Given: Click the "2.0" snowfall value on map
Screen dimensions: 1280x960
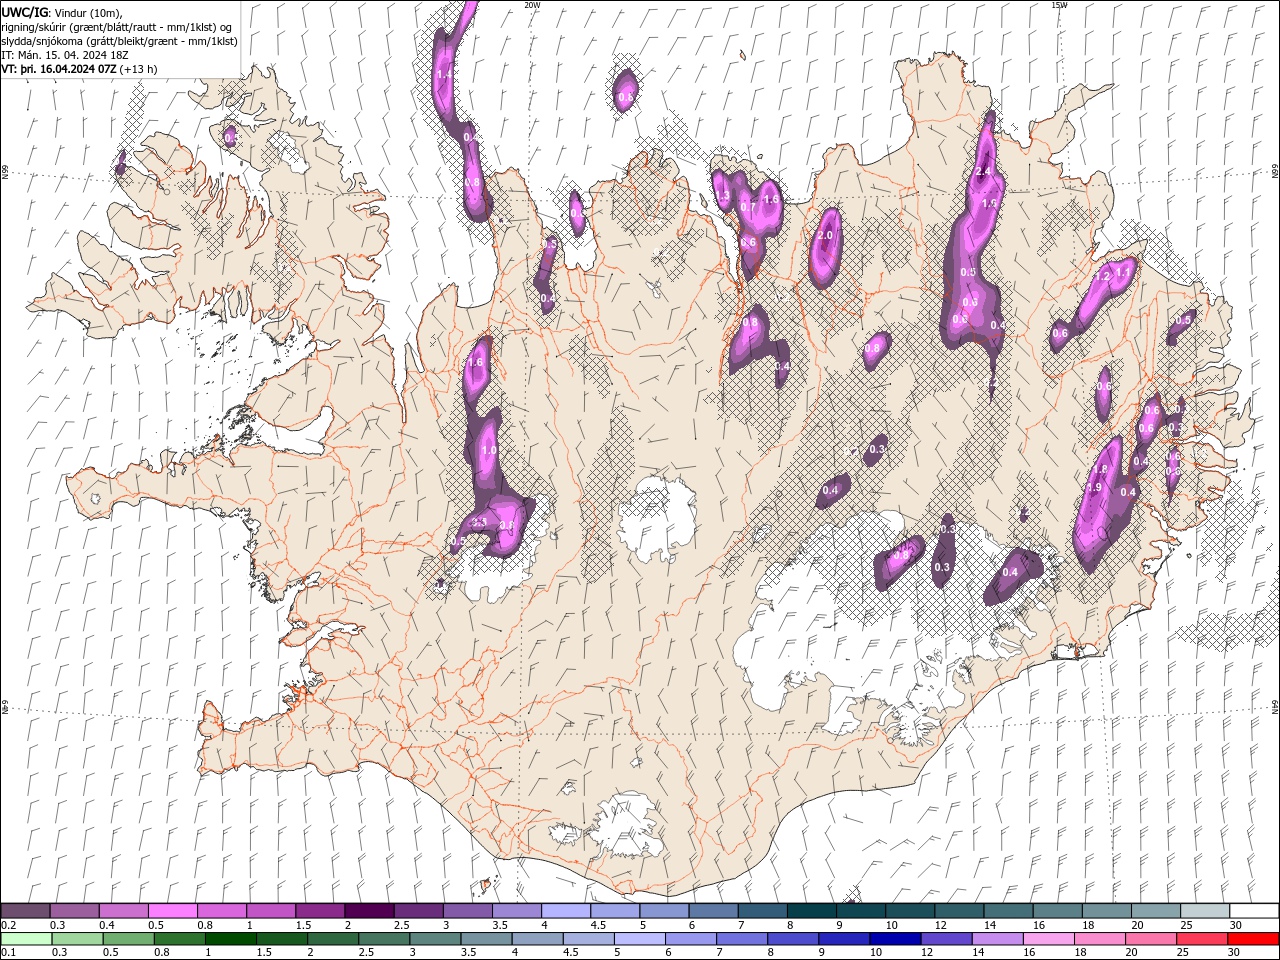Looking at the screenshot, I should tap(825, 235).
